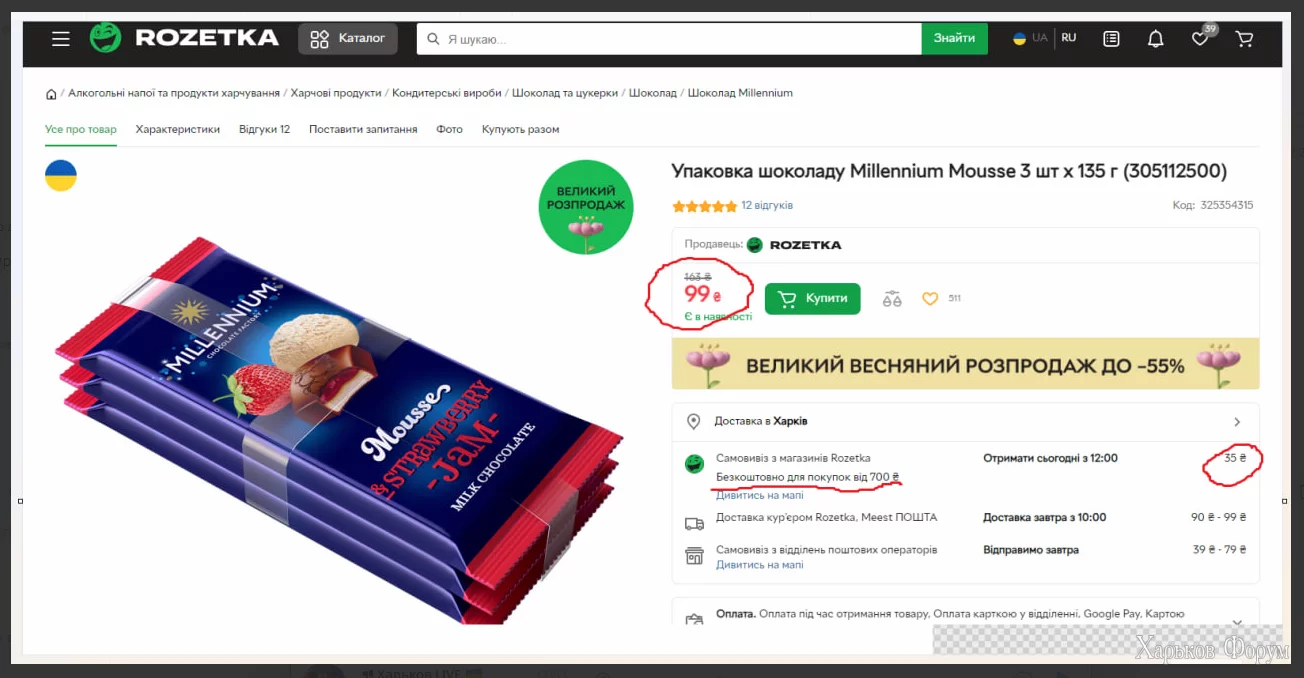Open the notifications bell icon
The height and width of the screenshot is (678, 1304).
point(1155,39)
